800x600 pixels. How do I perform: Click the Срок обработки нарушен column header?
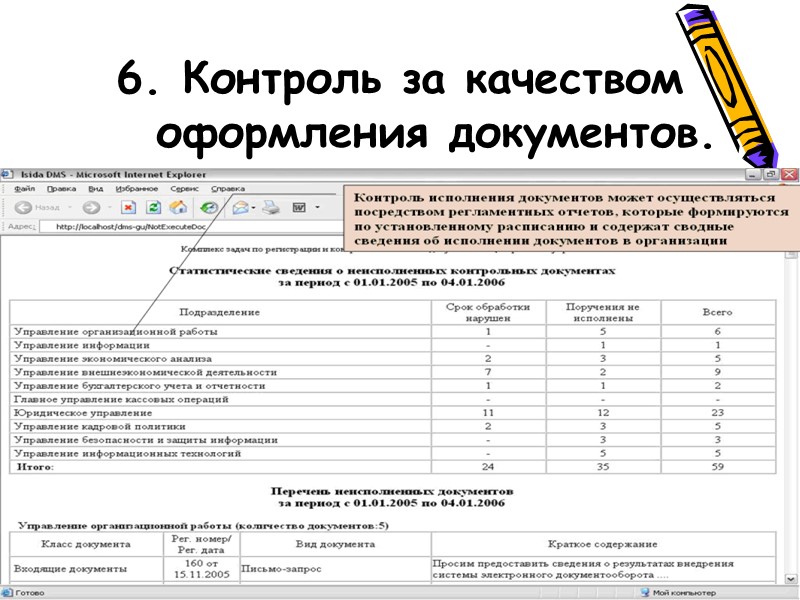click(488, 312)
